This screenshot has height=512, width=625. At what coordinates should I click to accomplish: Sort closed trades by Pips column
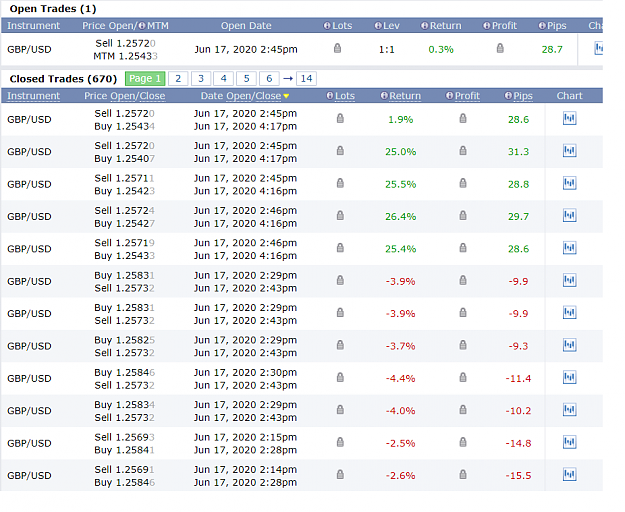523,96
